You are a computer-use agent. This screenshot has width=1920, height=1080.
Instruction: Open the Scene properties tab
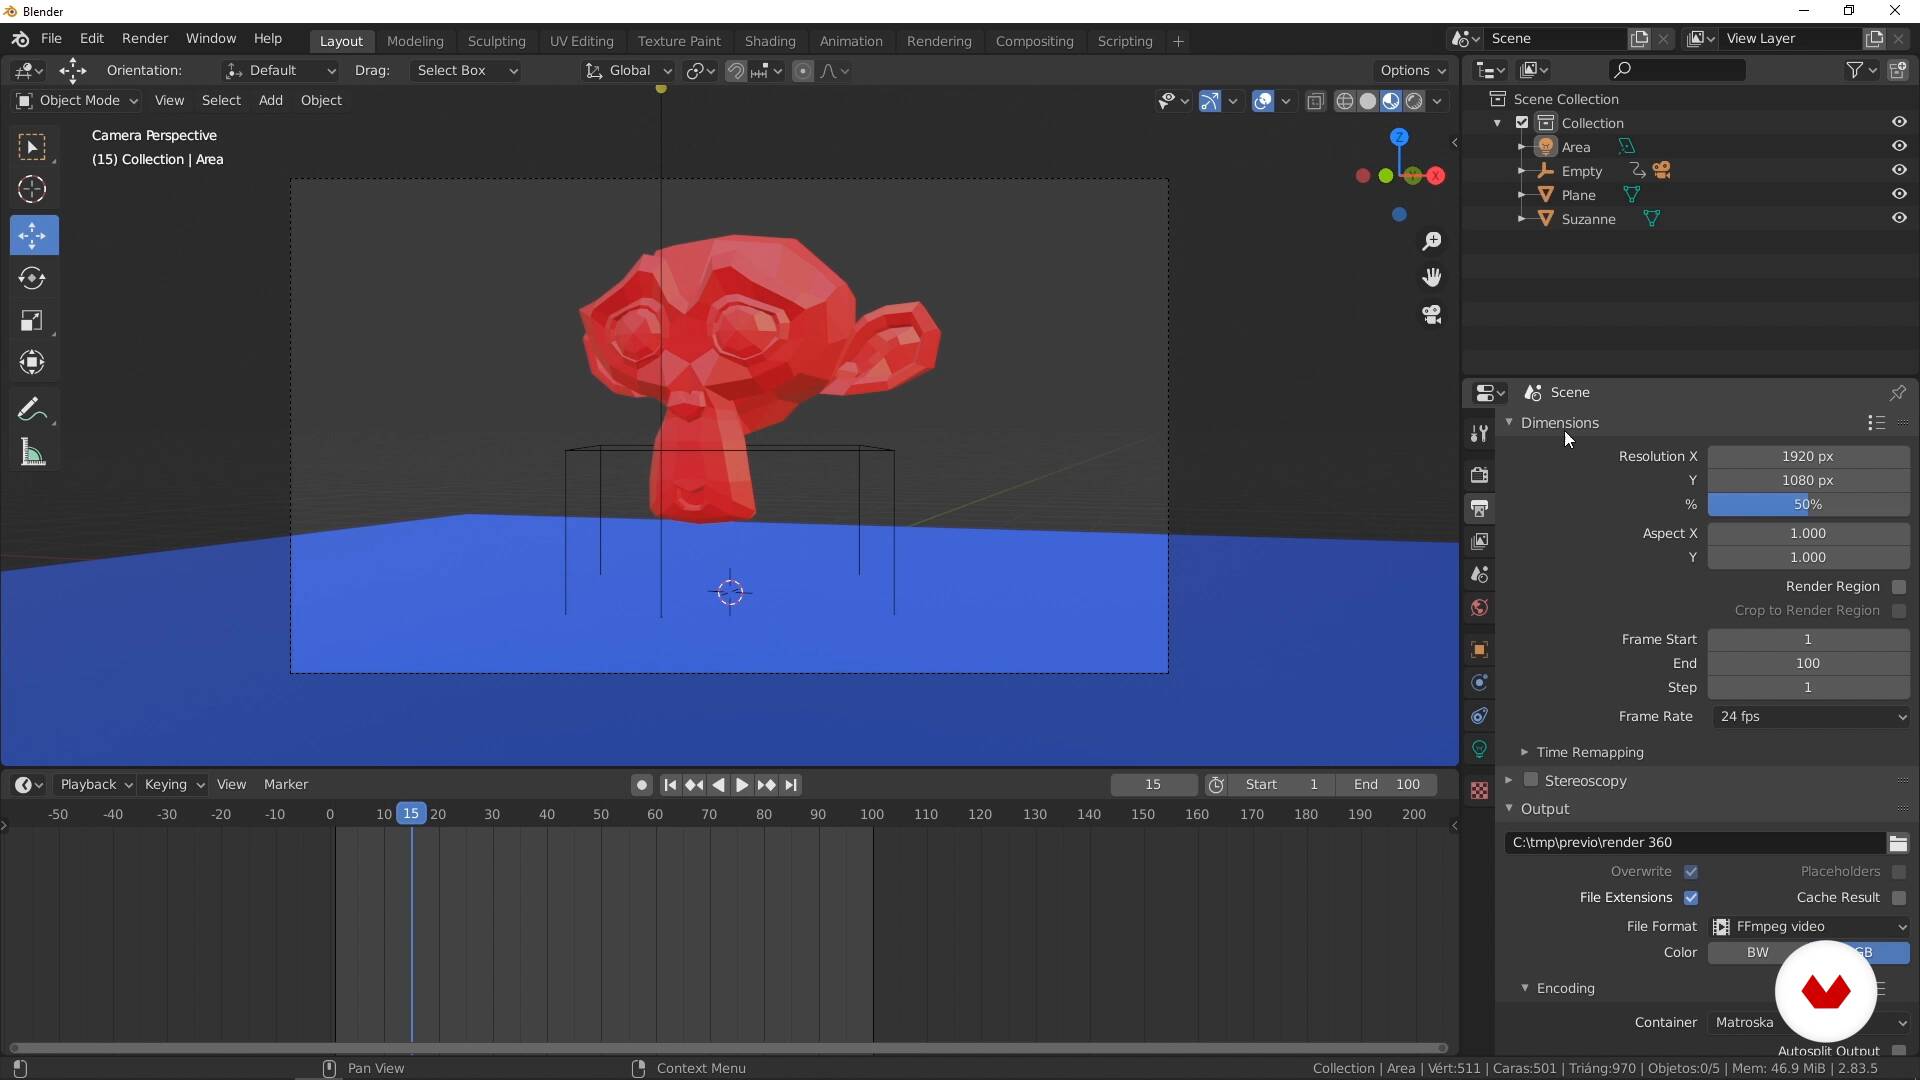(x=1479, y=575)
